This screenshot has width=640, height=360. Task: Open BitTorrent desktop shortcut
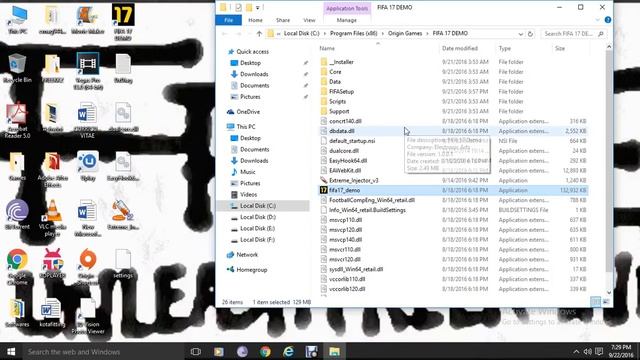(17, 215)
